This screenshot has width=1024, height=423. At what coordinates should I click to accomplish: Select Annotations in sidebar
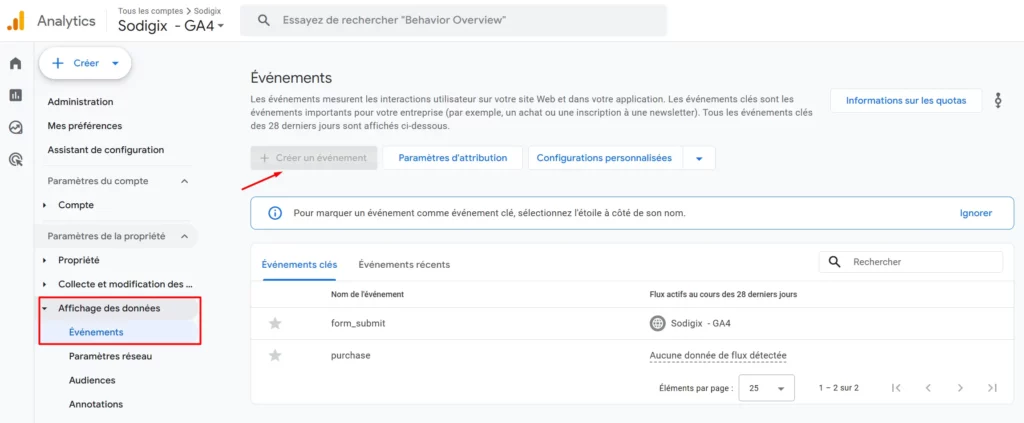pyautogui.click(x=95, y=404)
